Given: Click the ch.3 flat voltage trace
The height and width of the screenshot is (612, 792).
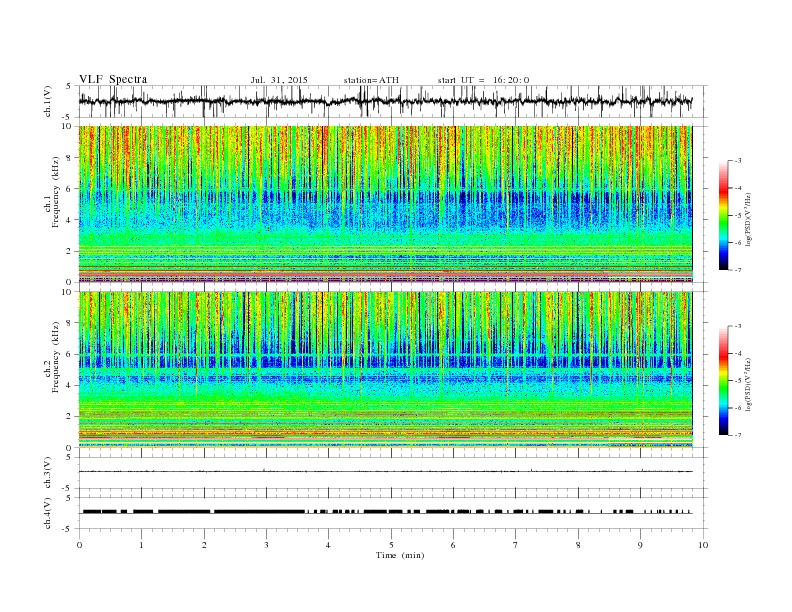Looking at the screenshot, I should [385, 471].
